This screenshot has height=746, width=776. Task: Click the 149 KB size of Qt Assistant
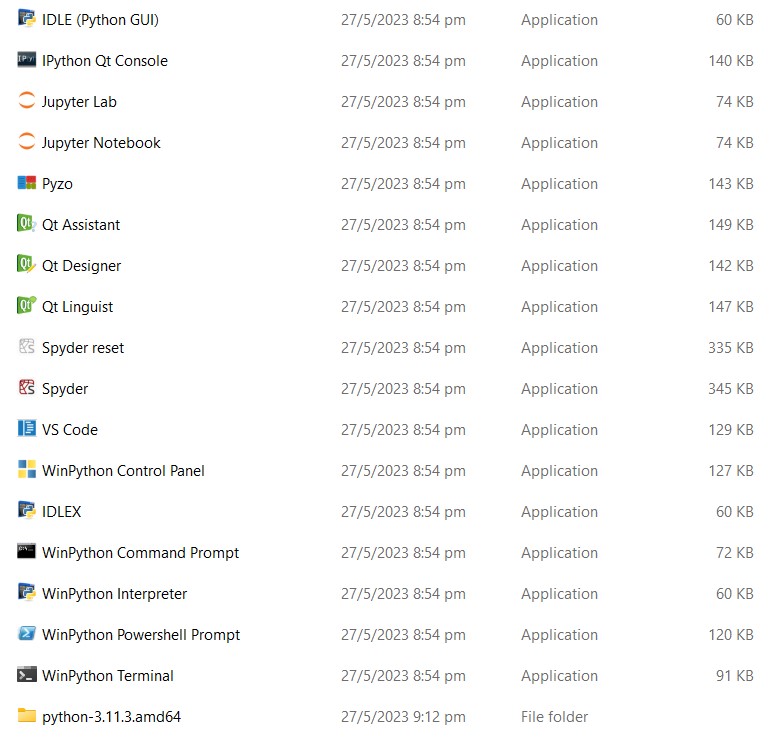tap(731, 225)
